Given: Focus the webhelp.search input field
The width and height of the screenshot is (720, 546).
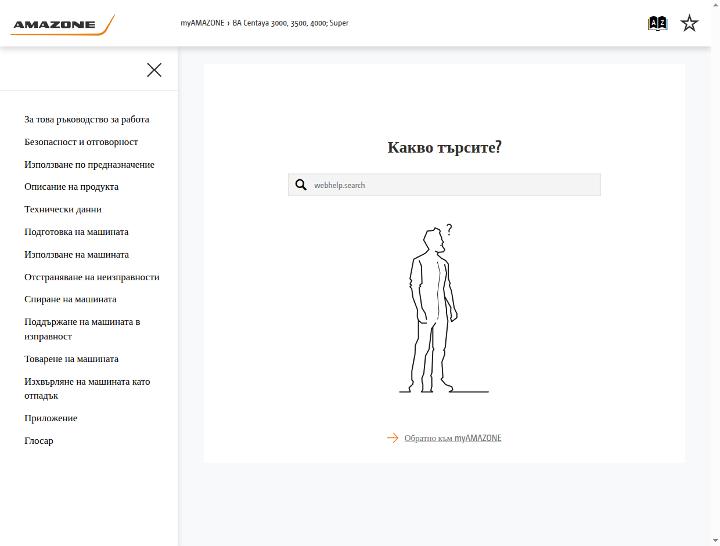Looking at the screenshot, I should coord(444,185).
